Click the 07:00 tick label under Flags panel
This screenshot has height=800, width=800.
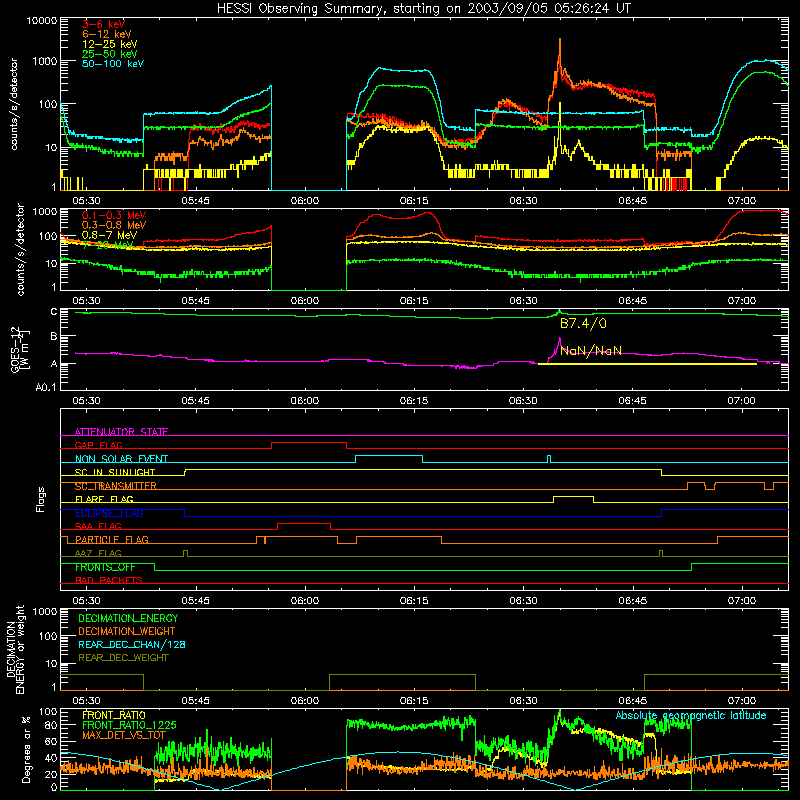742,601
